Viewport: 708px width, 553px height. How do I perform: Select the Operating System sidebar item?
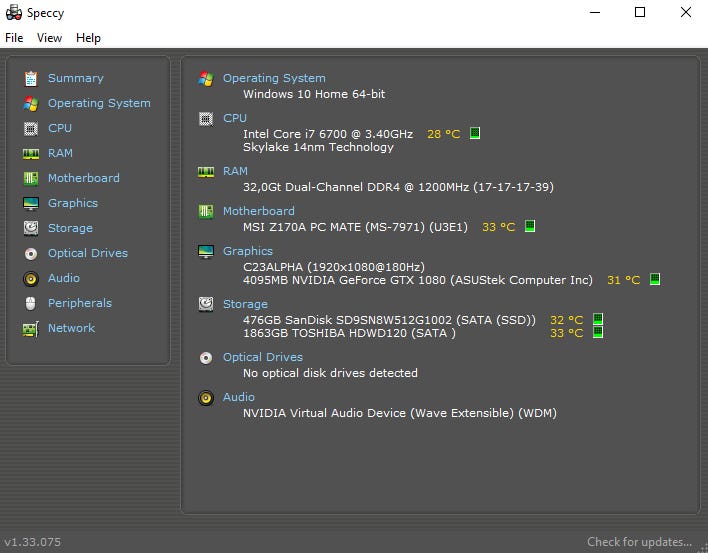99,103
